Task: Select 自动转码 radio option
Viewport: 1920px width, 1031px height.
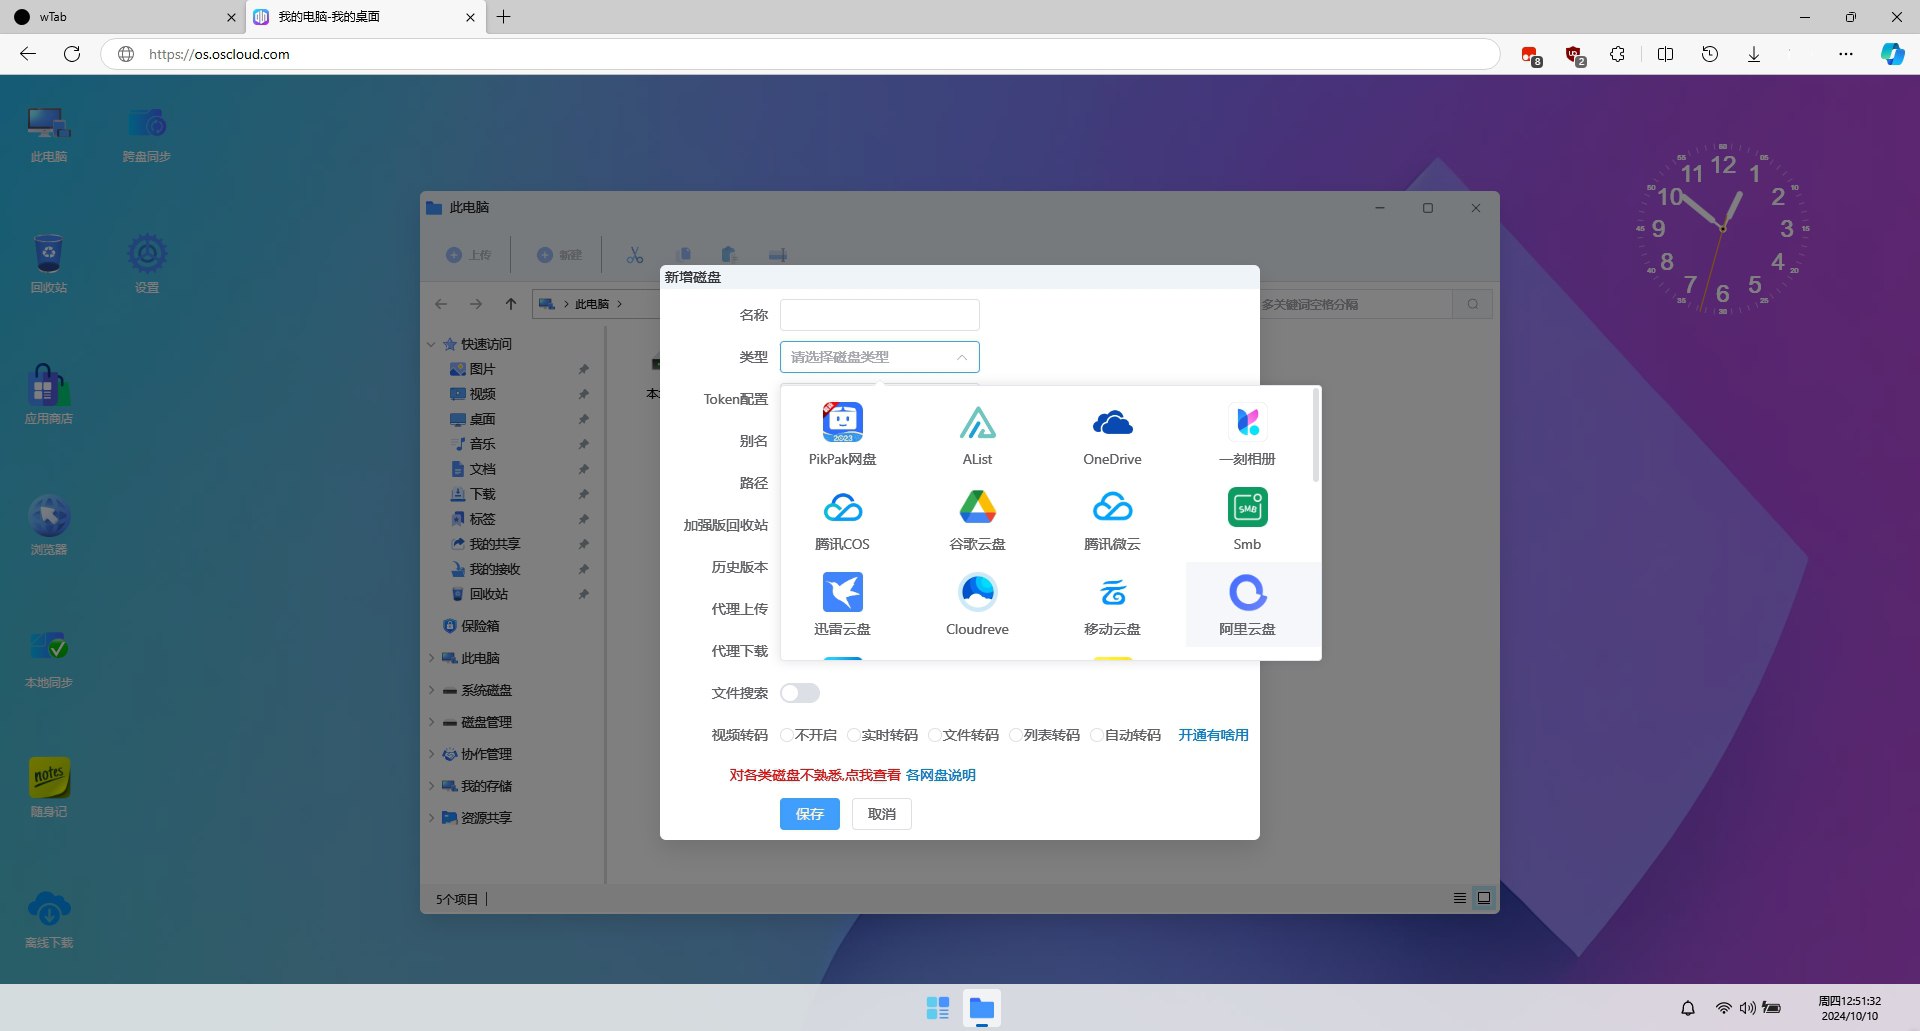Action: (1126, 735)
